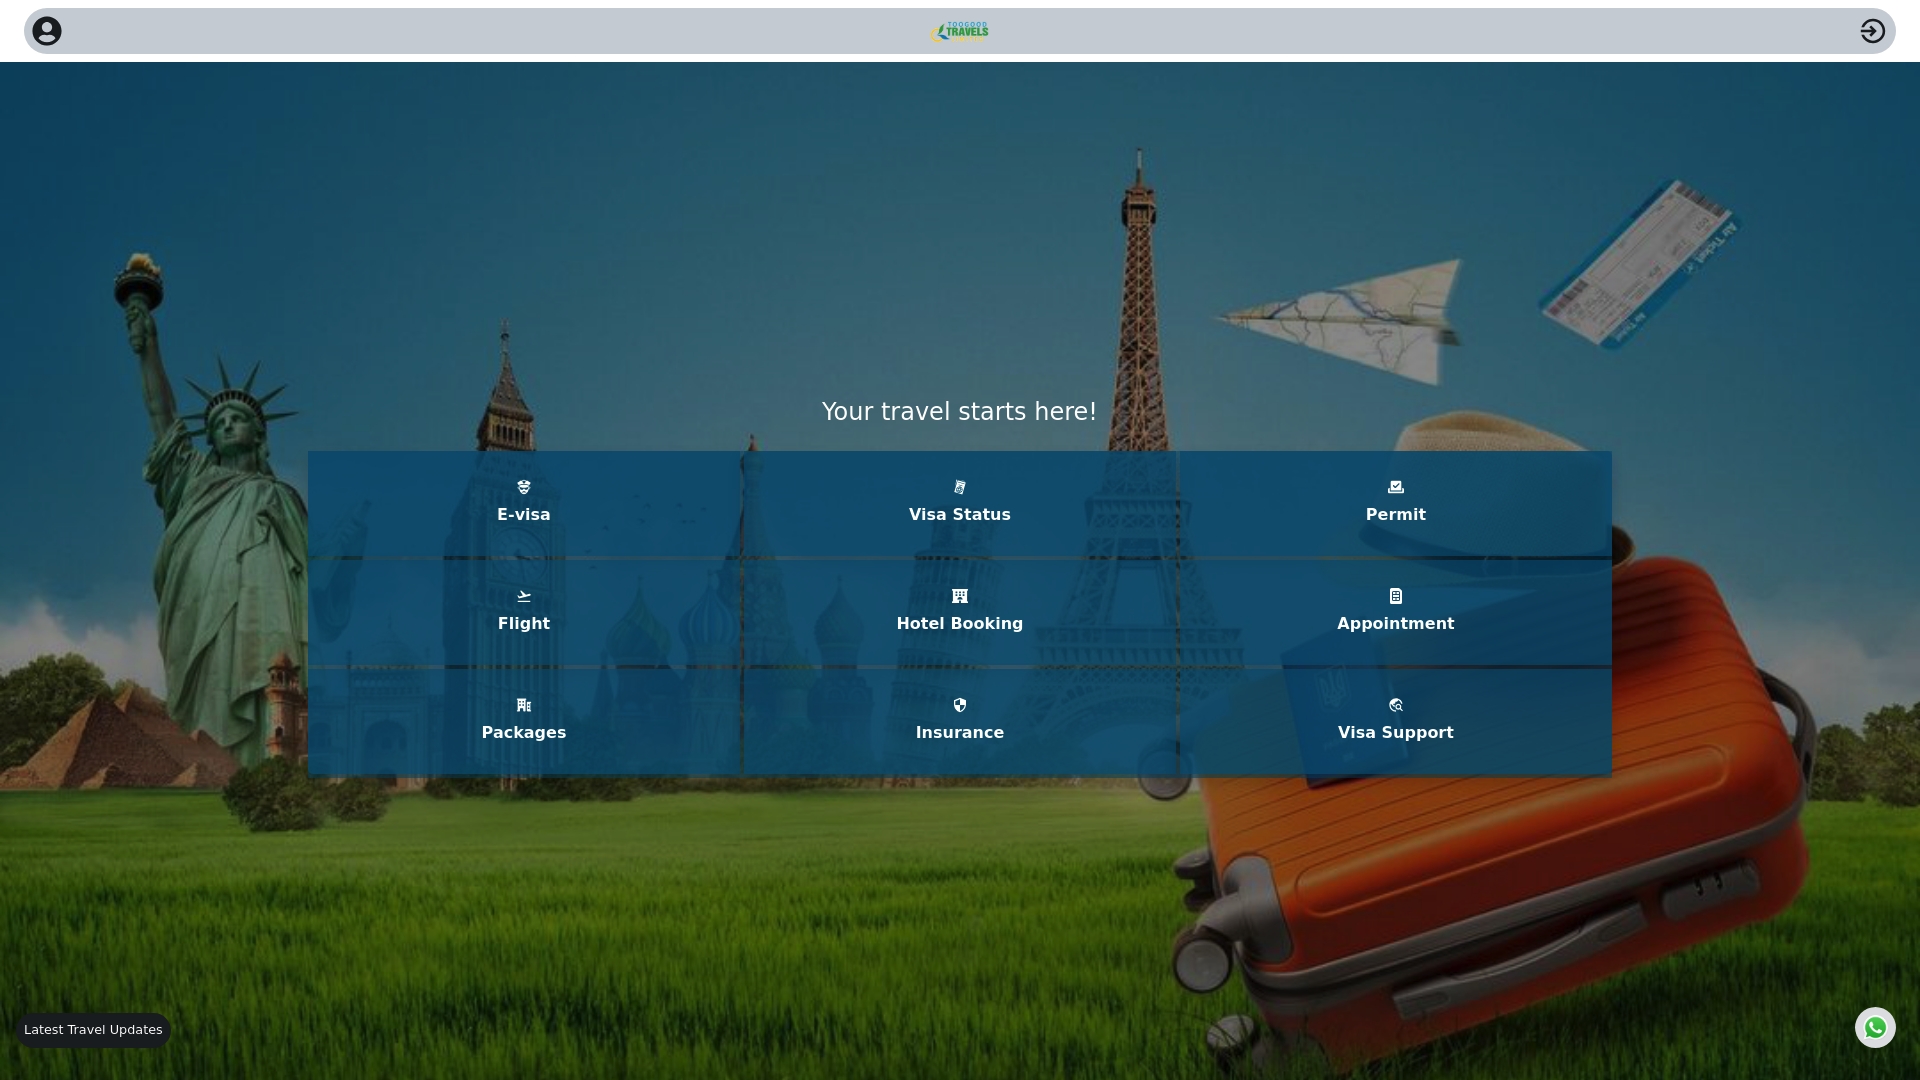Open the Latest Travel Updates button
The width and height of the screenshot is (1920, 1080).
pos(93,1030)
